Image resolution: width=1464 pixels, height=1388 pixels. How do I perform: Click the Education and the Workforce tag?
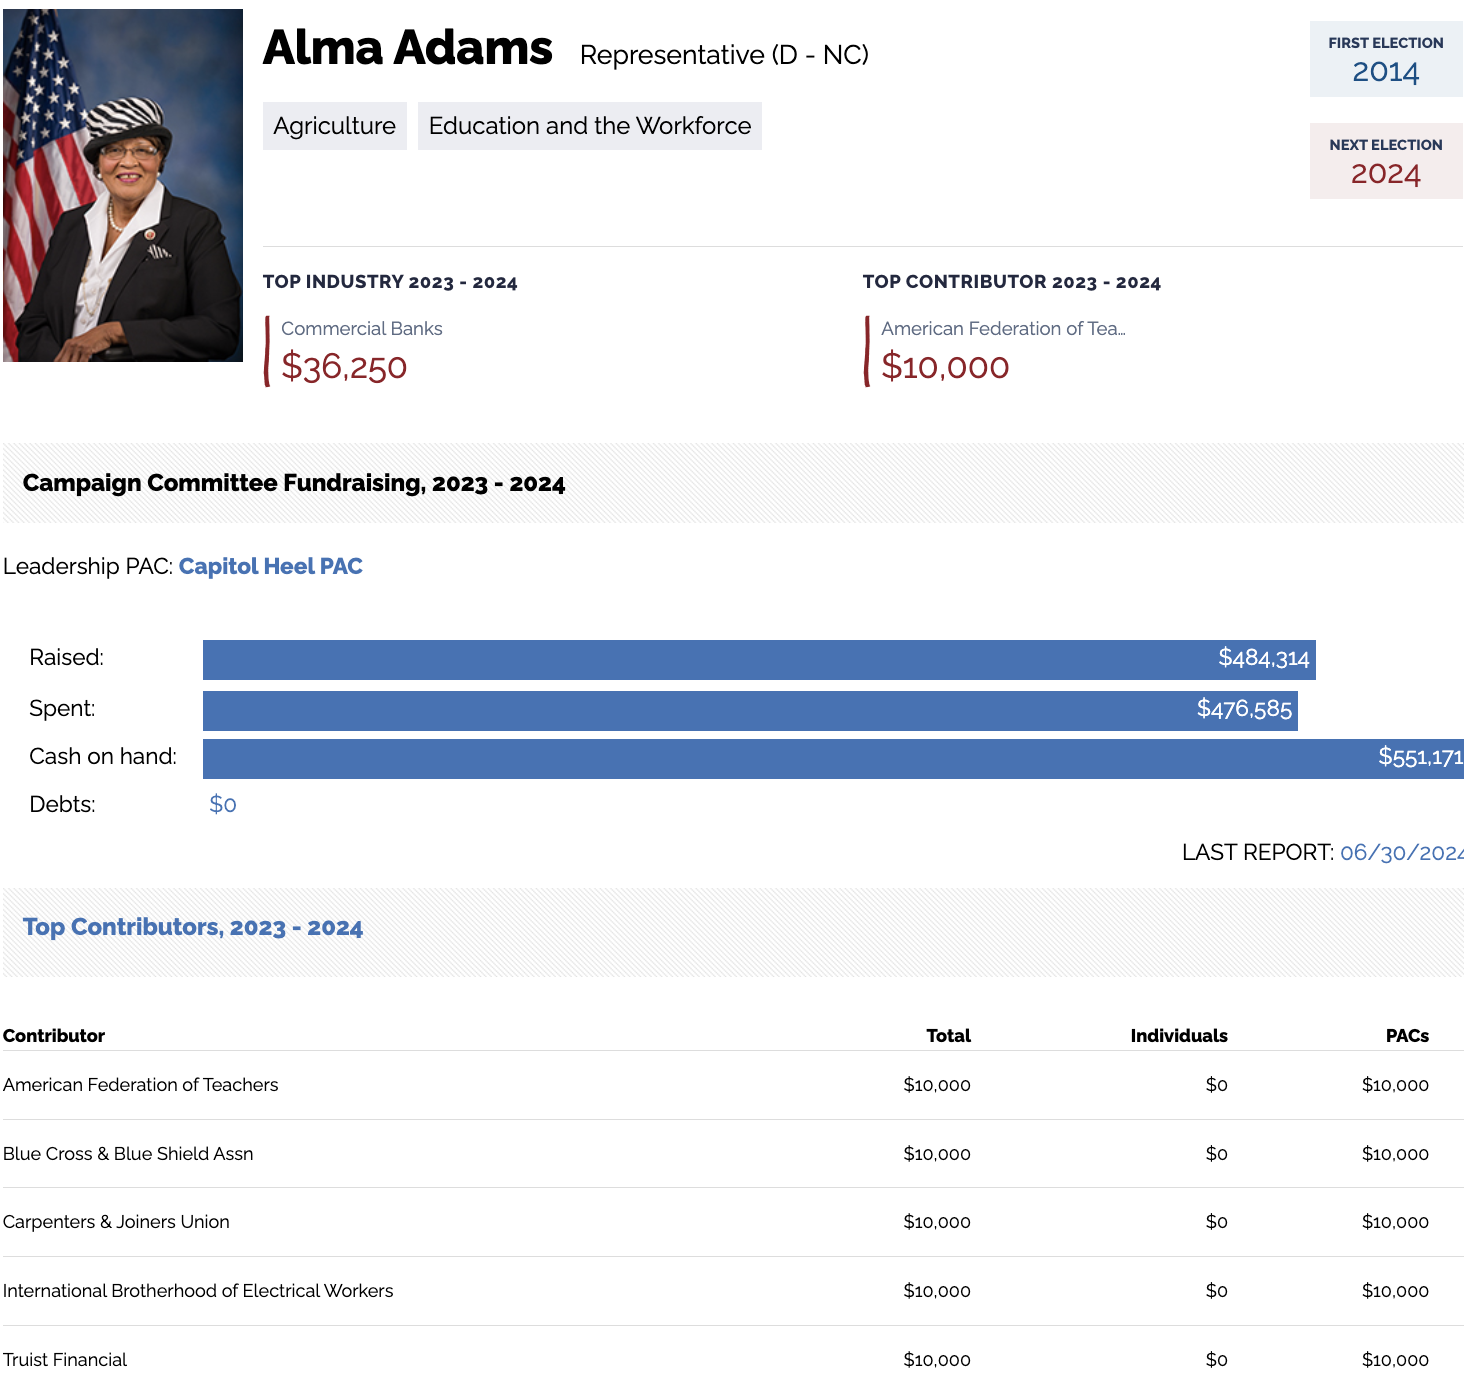(x=590, y=126)
